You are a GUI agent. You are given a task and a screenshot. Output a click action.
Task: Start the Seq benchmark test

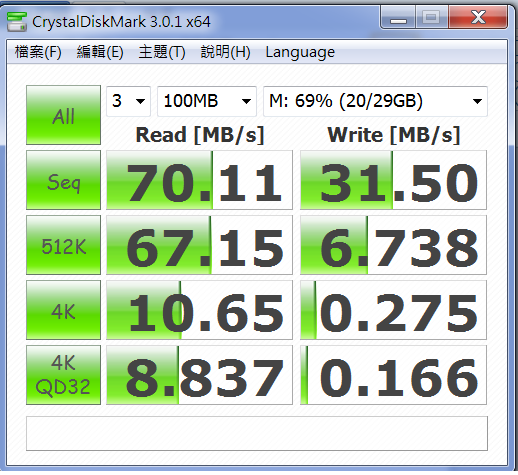click(63, 180)
